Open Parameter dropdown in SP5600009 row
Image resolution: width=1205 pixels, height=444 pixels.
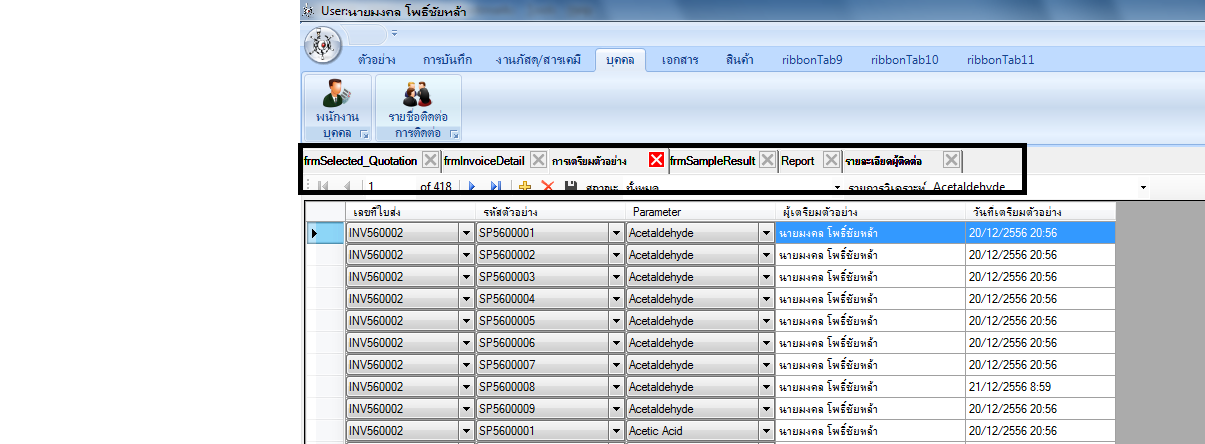(x=766, y=409)
